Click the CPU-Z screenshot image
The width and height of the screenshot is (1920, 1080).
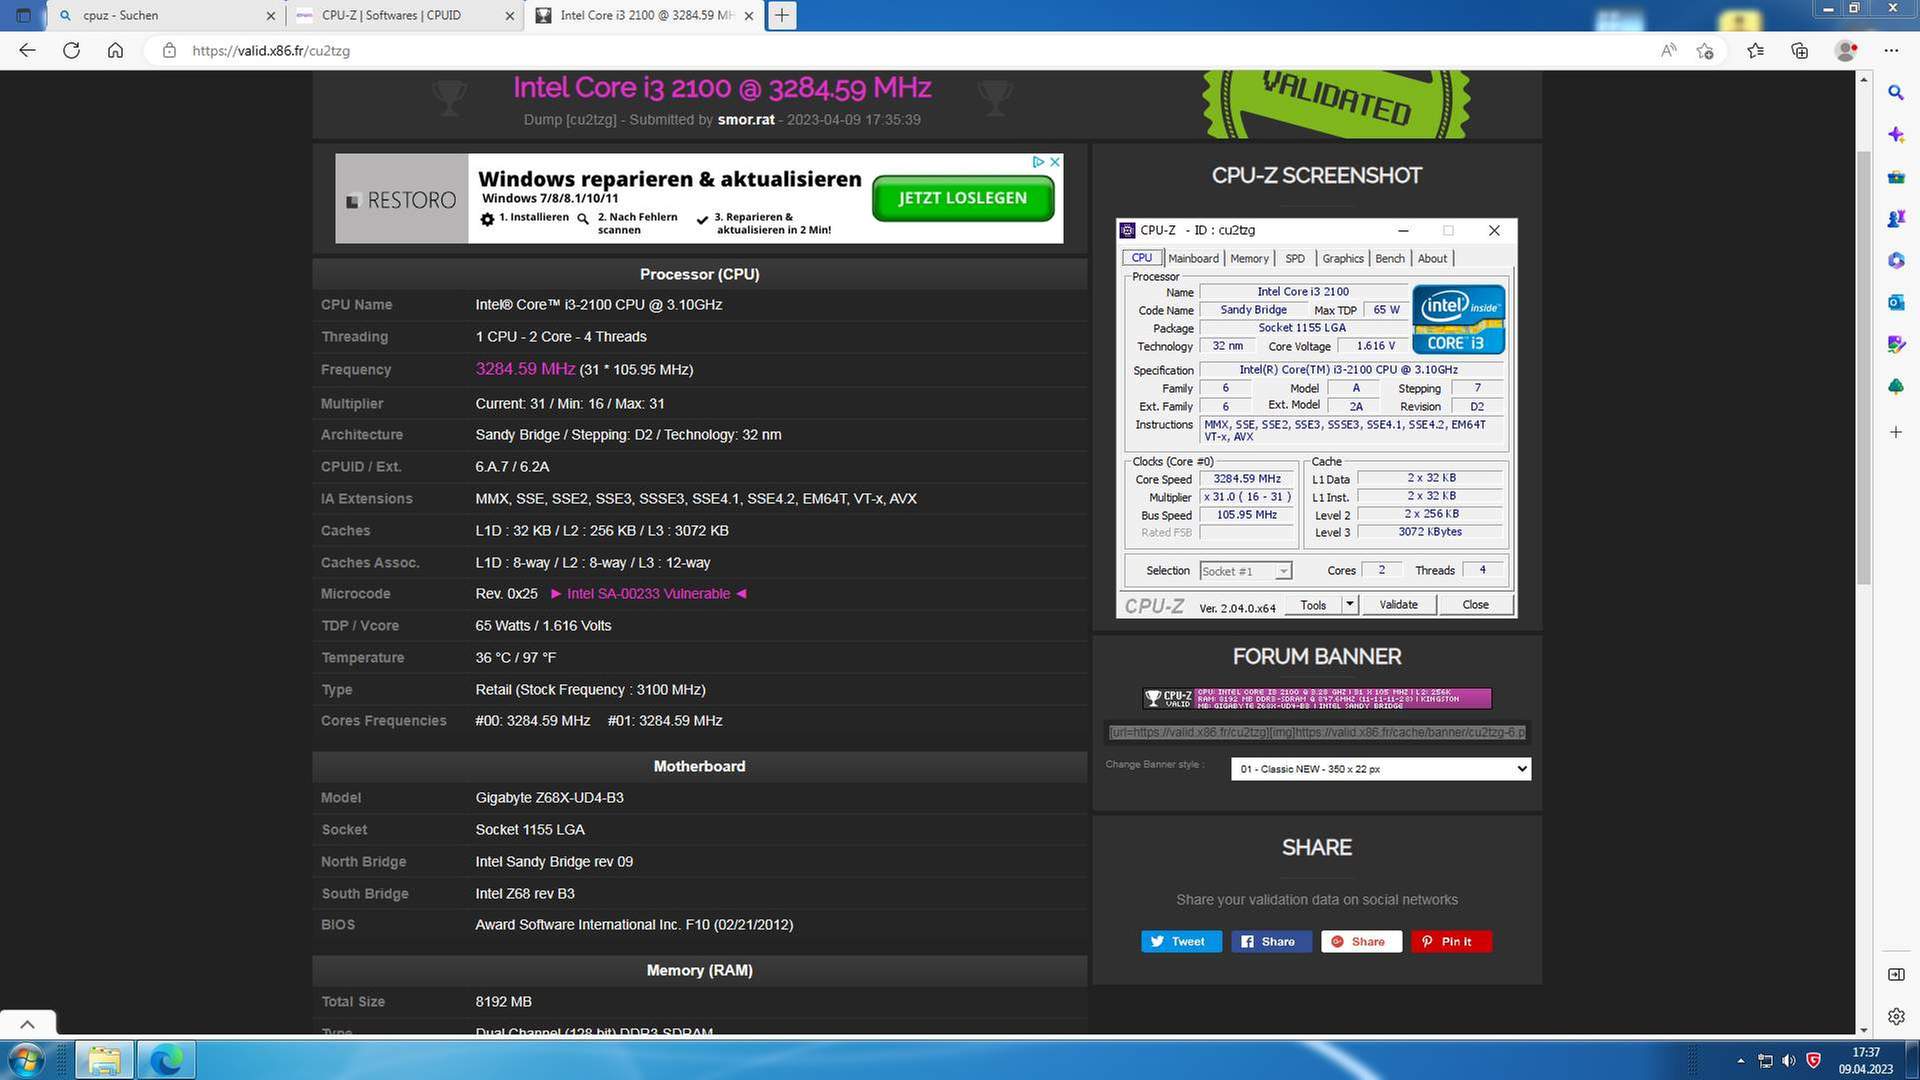coord(1316,418)
